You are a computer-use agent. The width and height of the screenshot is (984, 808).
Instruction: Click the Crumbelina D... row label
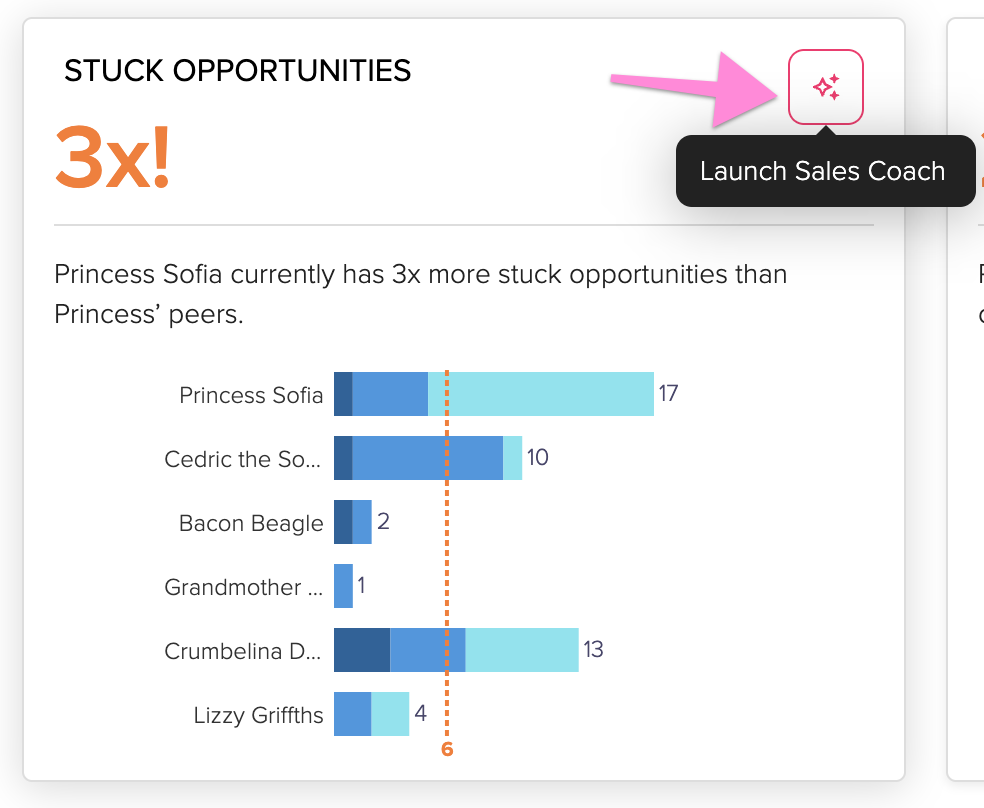pos(243,651)
